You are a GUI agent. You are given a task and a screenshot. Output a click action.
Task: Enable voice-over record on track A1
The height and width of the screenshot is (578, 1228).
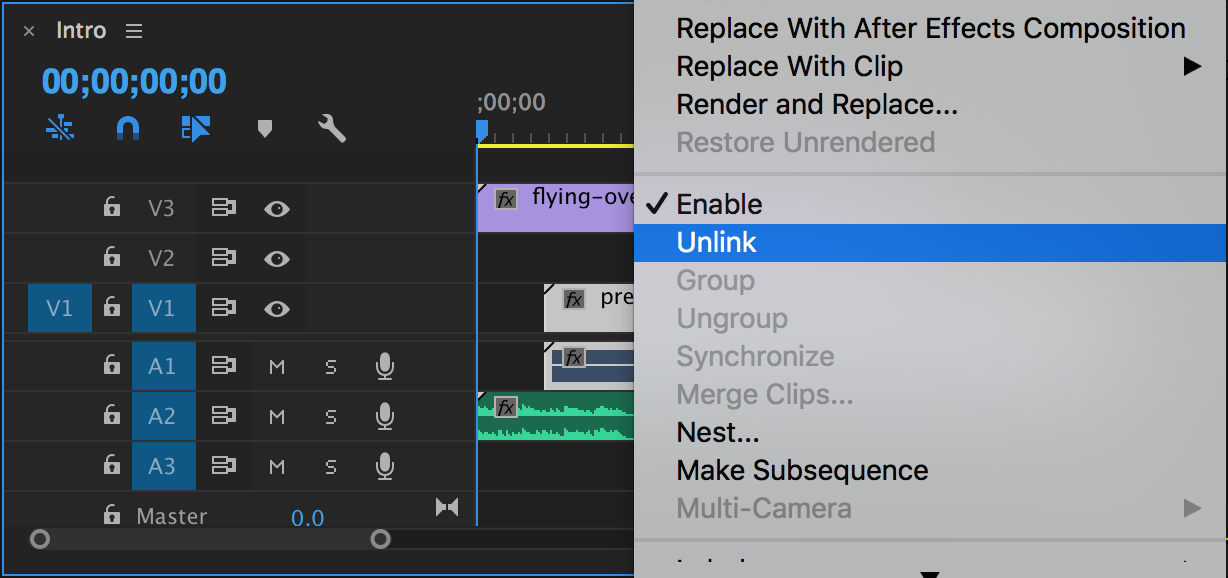click(384, 367)
